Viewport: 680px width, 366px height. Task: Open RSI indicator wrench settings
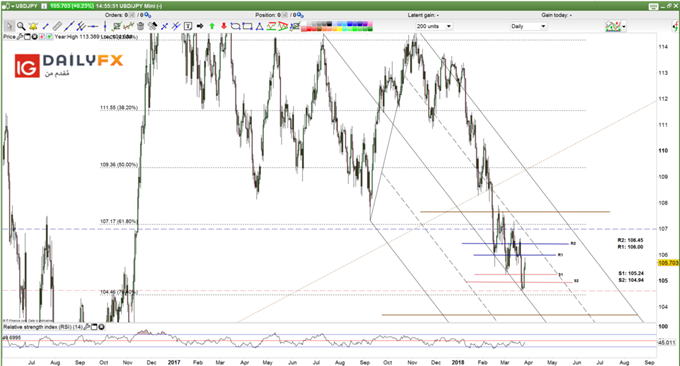[87, 327]
